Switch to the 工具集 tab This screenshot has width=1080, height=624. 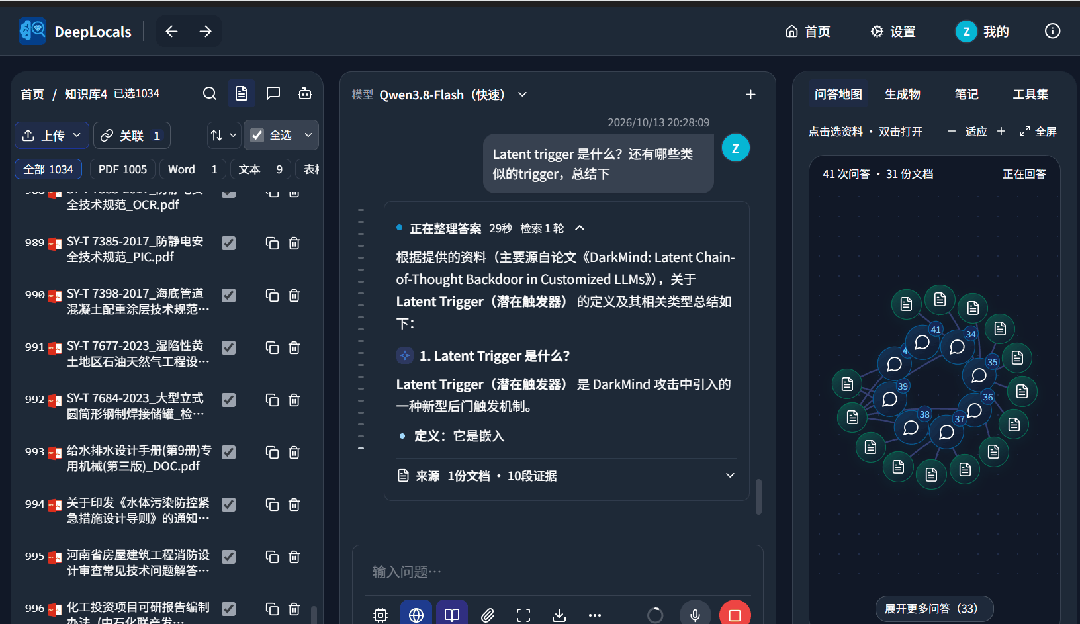click(1030, 94)
